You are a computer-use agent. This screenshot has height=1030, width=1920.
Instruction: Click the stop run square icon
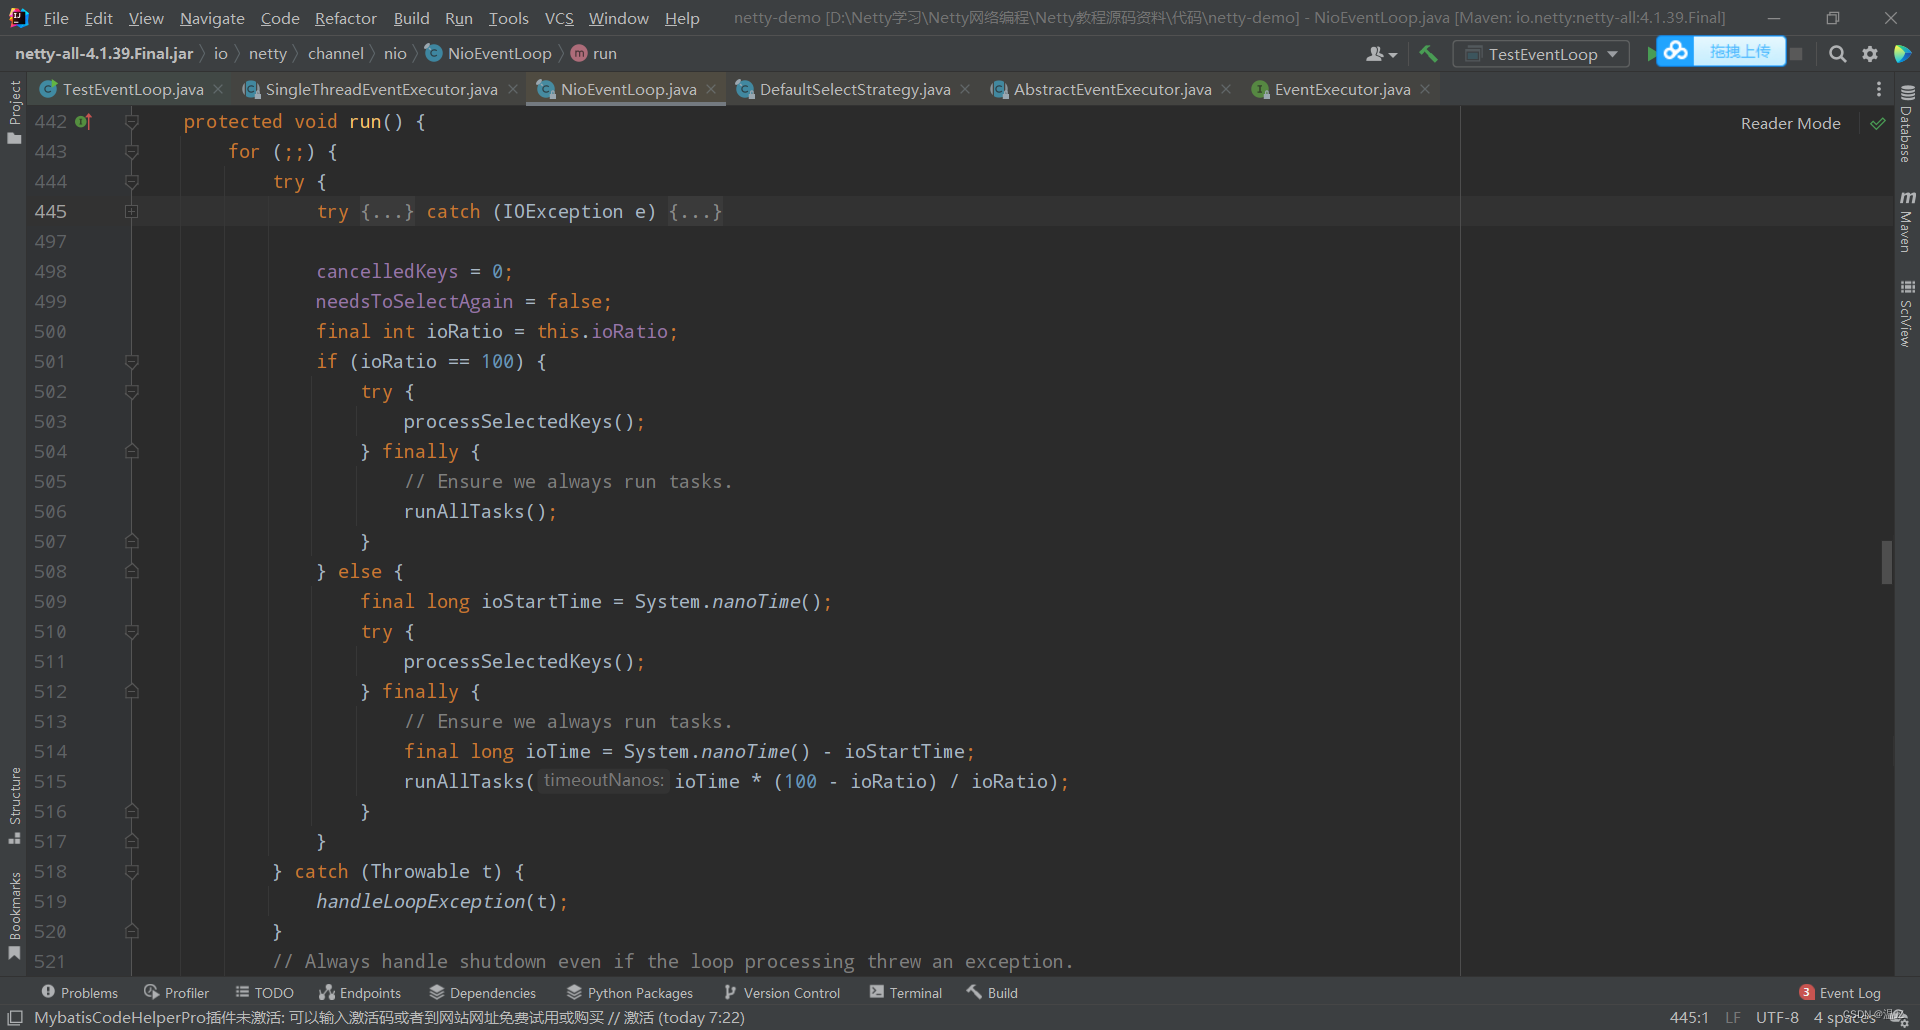pos(1796,54)
